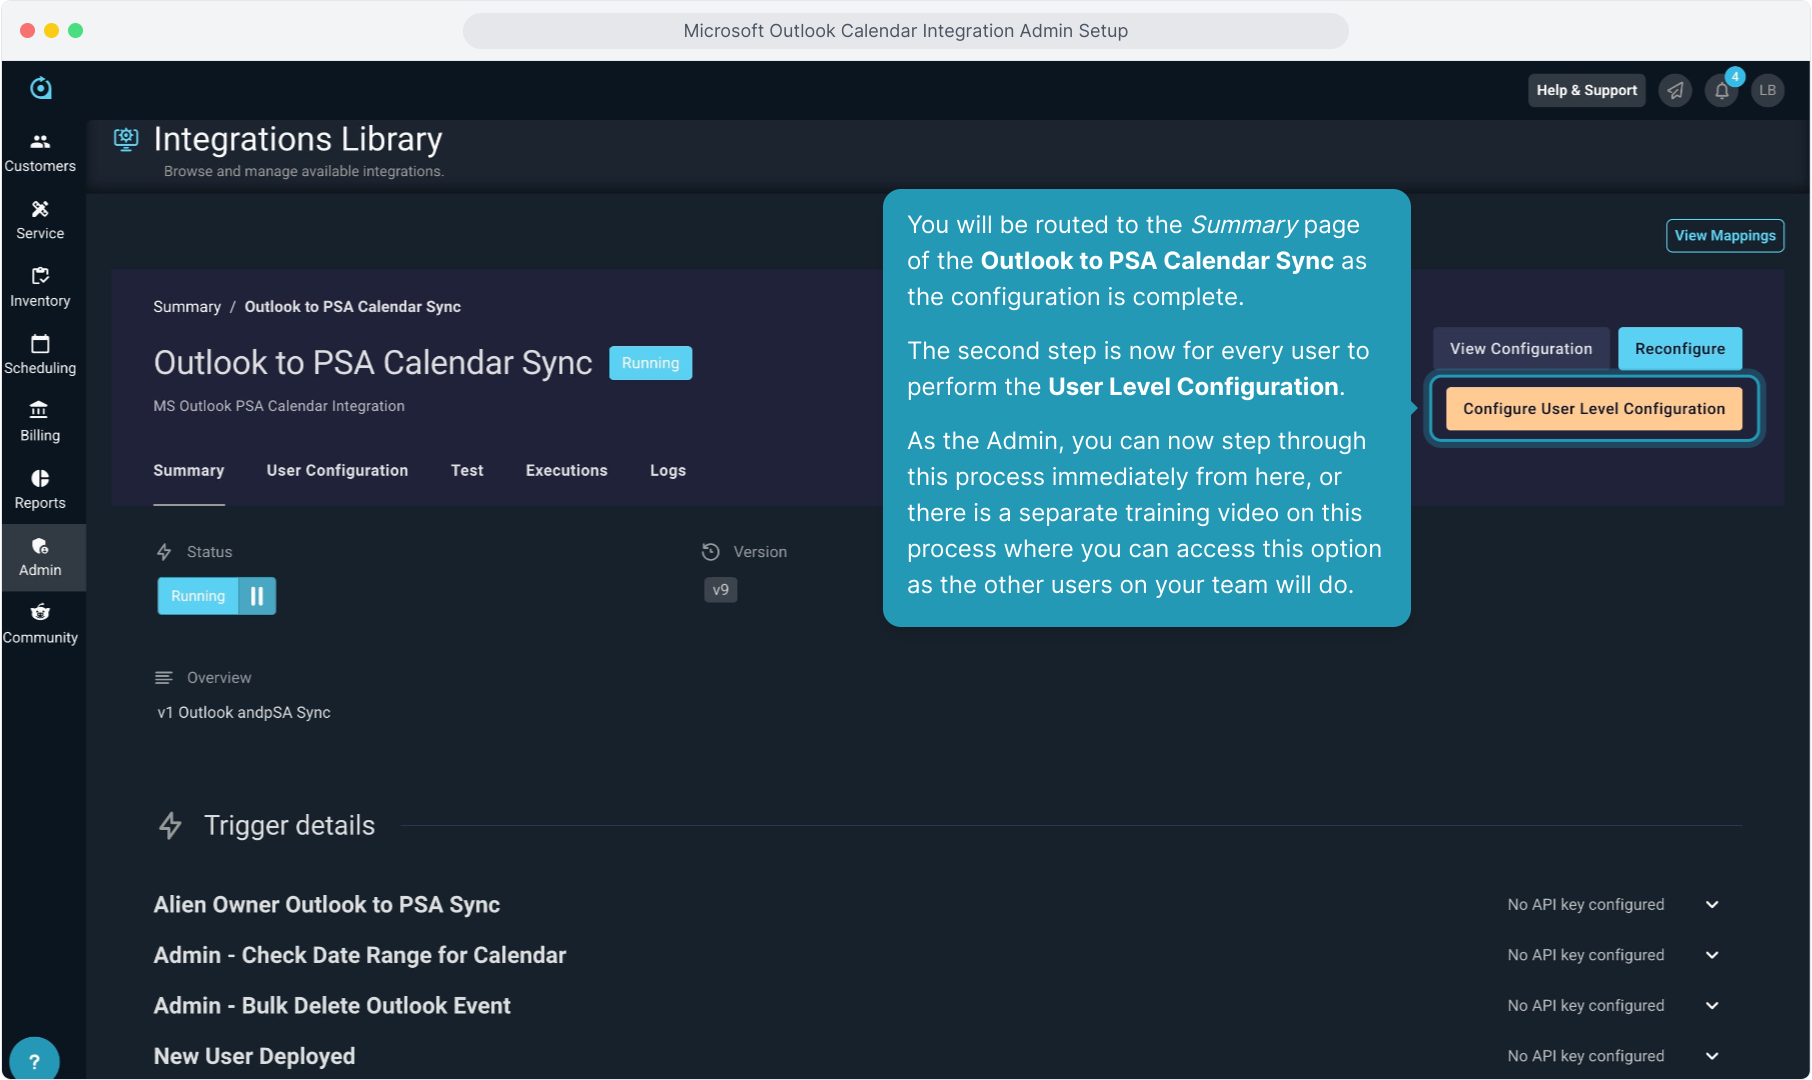Click the Trigger details heading

pos(290,826)
